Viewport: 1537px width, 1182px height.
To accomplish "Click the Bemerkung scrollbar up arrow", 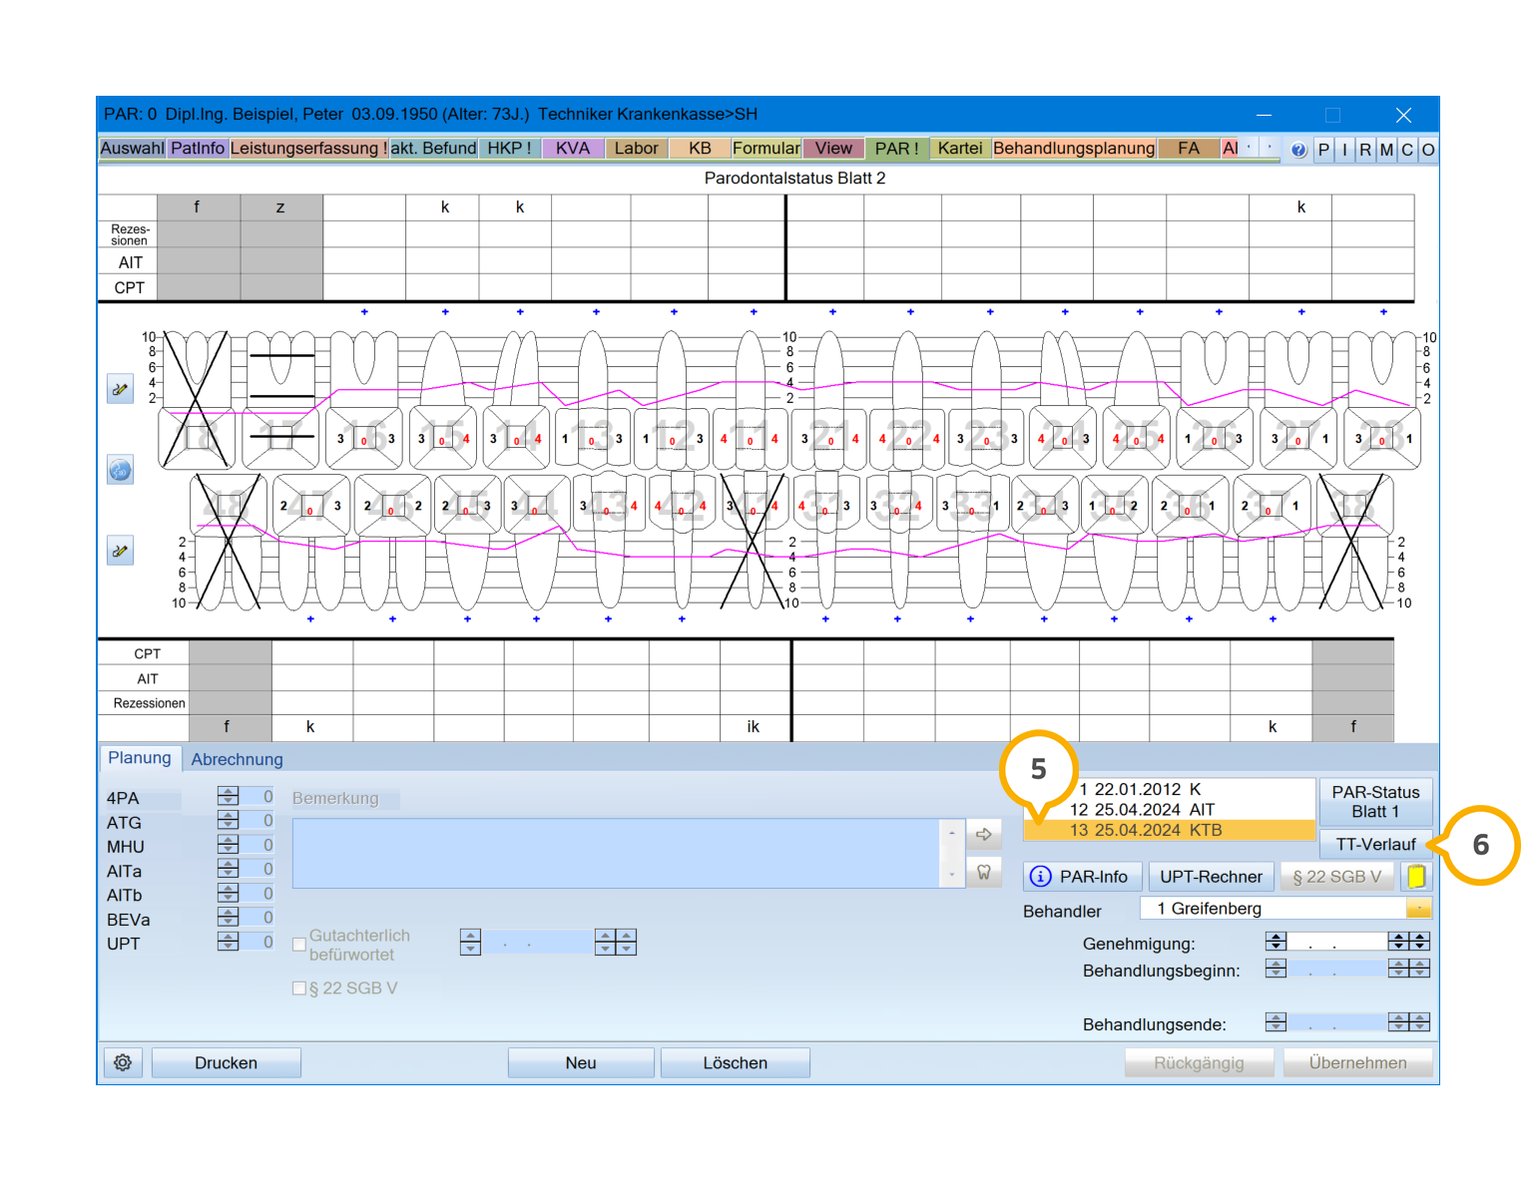I will tap(951, 832).
